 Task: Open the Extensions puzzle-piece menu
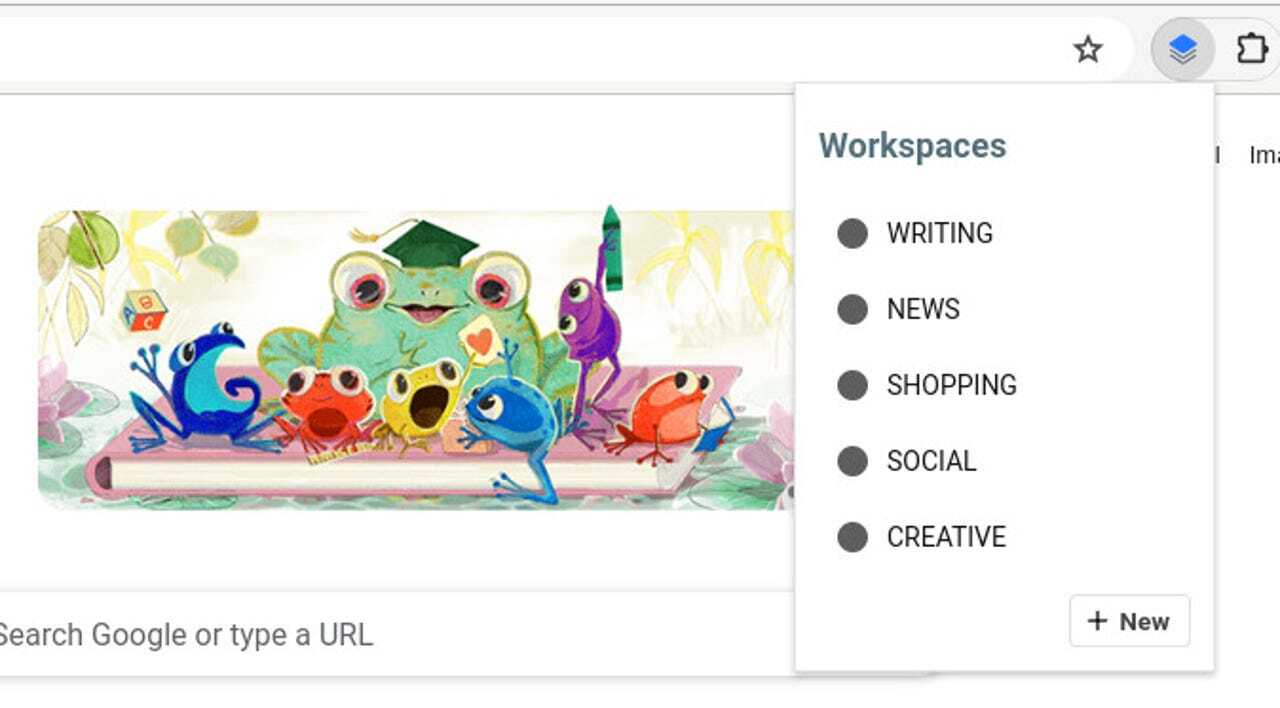[1252, 49]
